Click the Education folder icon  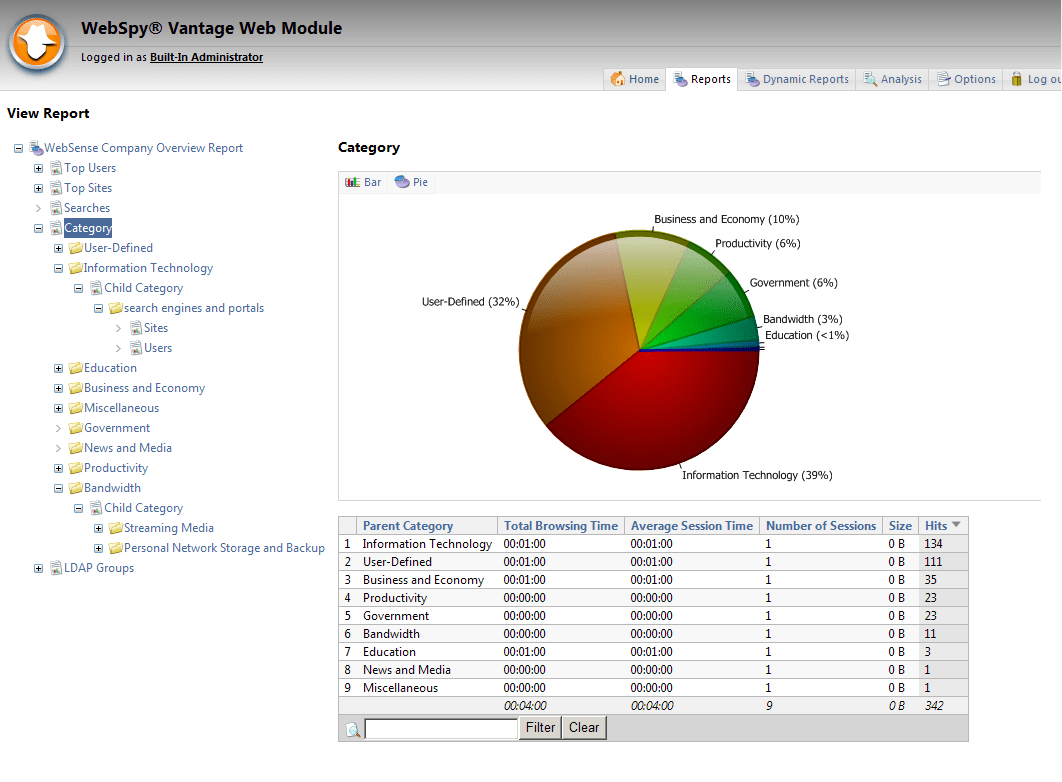[x=76, y=368]
